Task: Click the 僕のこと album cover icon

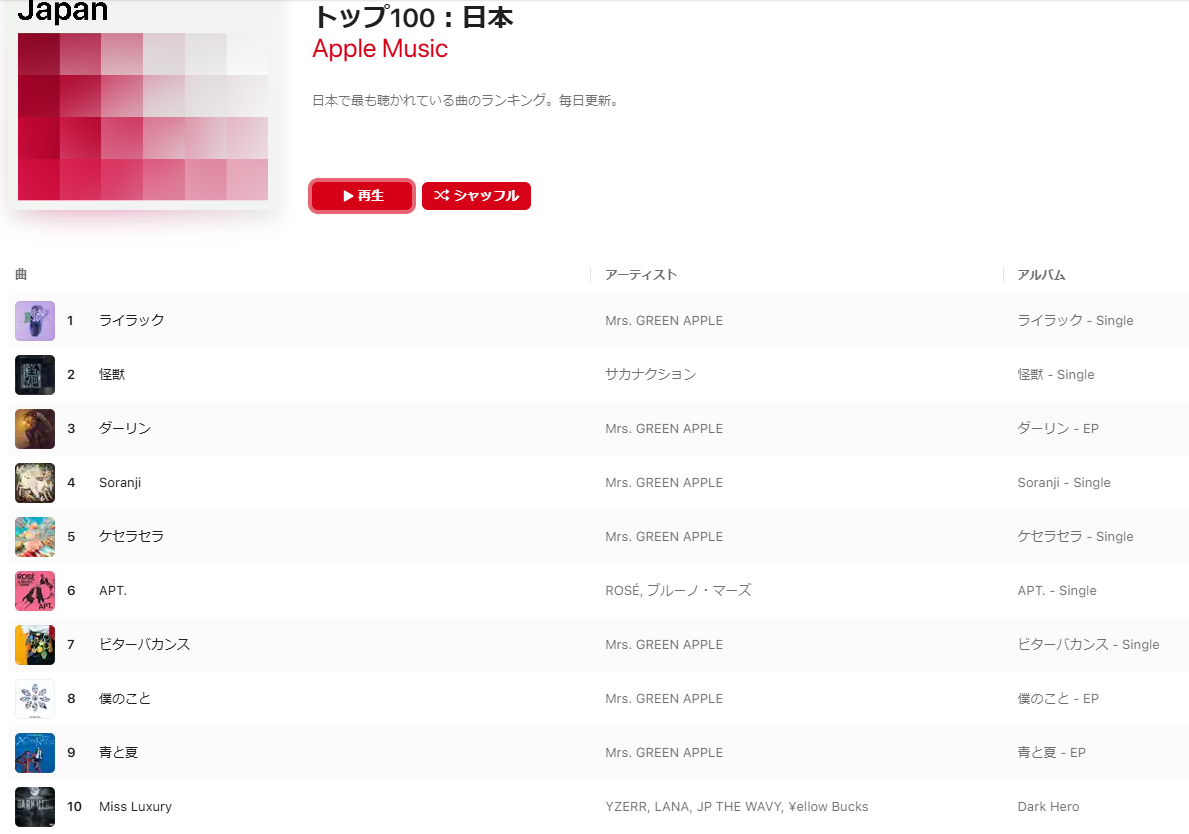Action: [35, 698]
